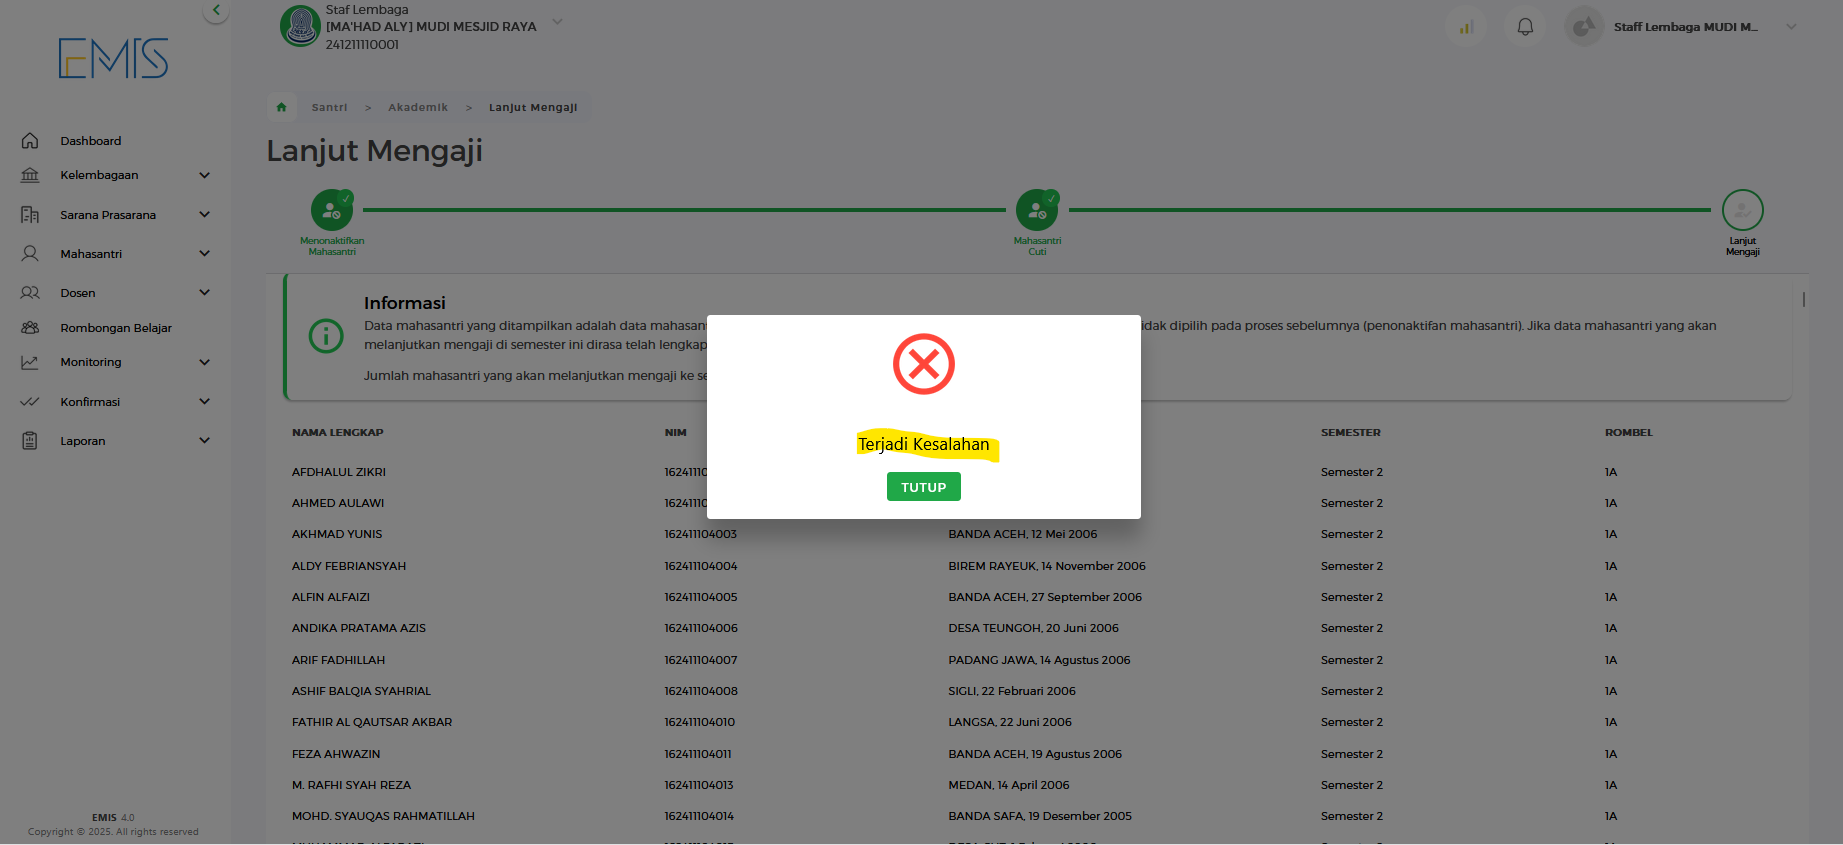This screenshot has height=845, width=1843.
Task: Click the red error X icon
Action: [923, 364]
